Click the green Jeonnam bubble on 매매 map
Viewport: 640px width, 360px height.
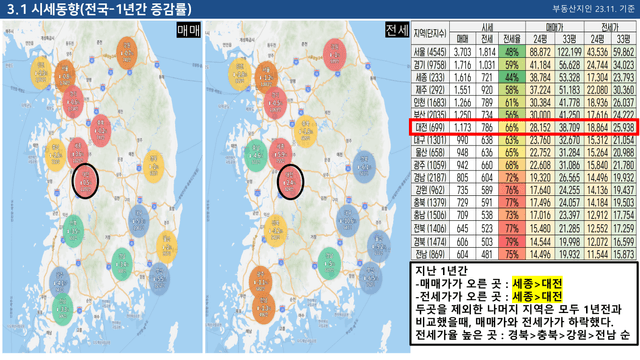tap(62, 309)
